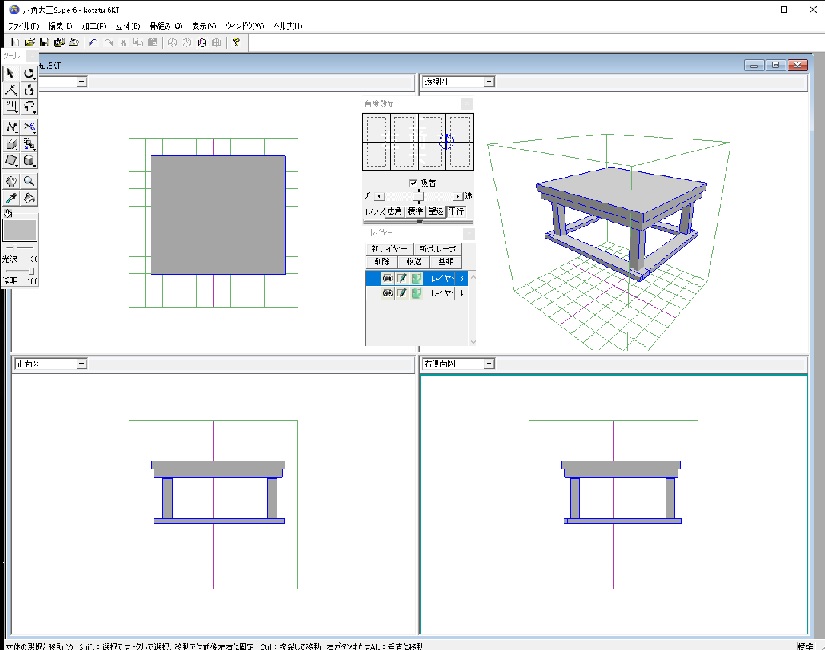Toggle pencil edit lock of the lower layer
Viewport: 825px width, 650px height.
click(x=401, y=293)
